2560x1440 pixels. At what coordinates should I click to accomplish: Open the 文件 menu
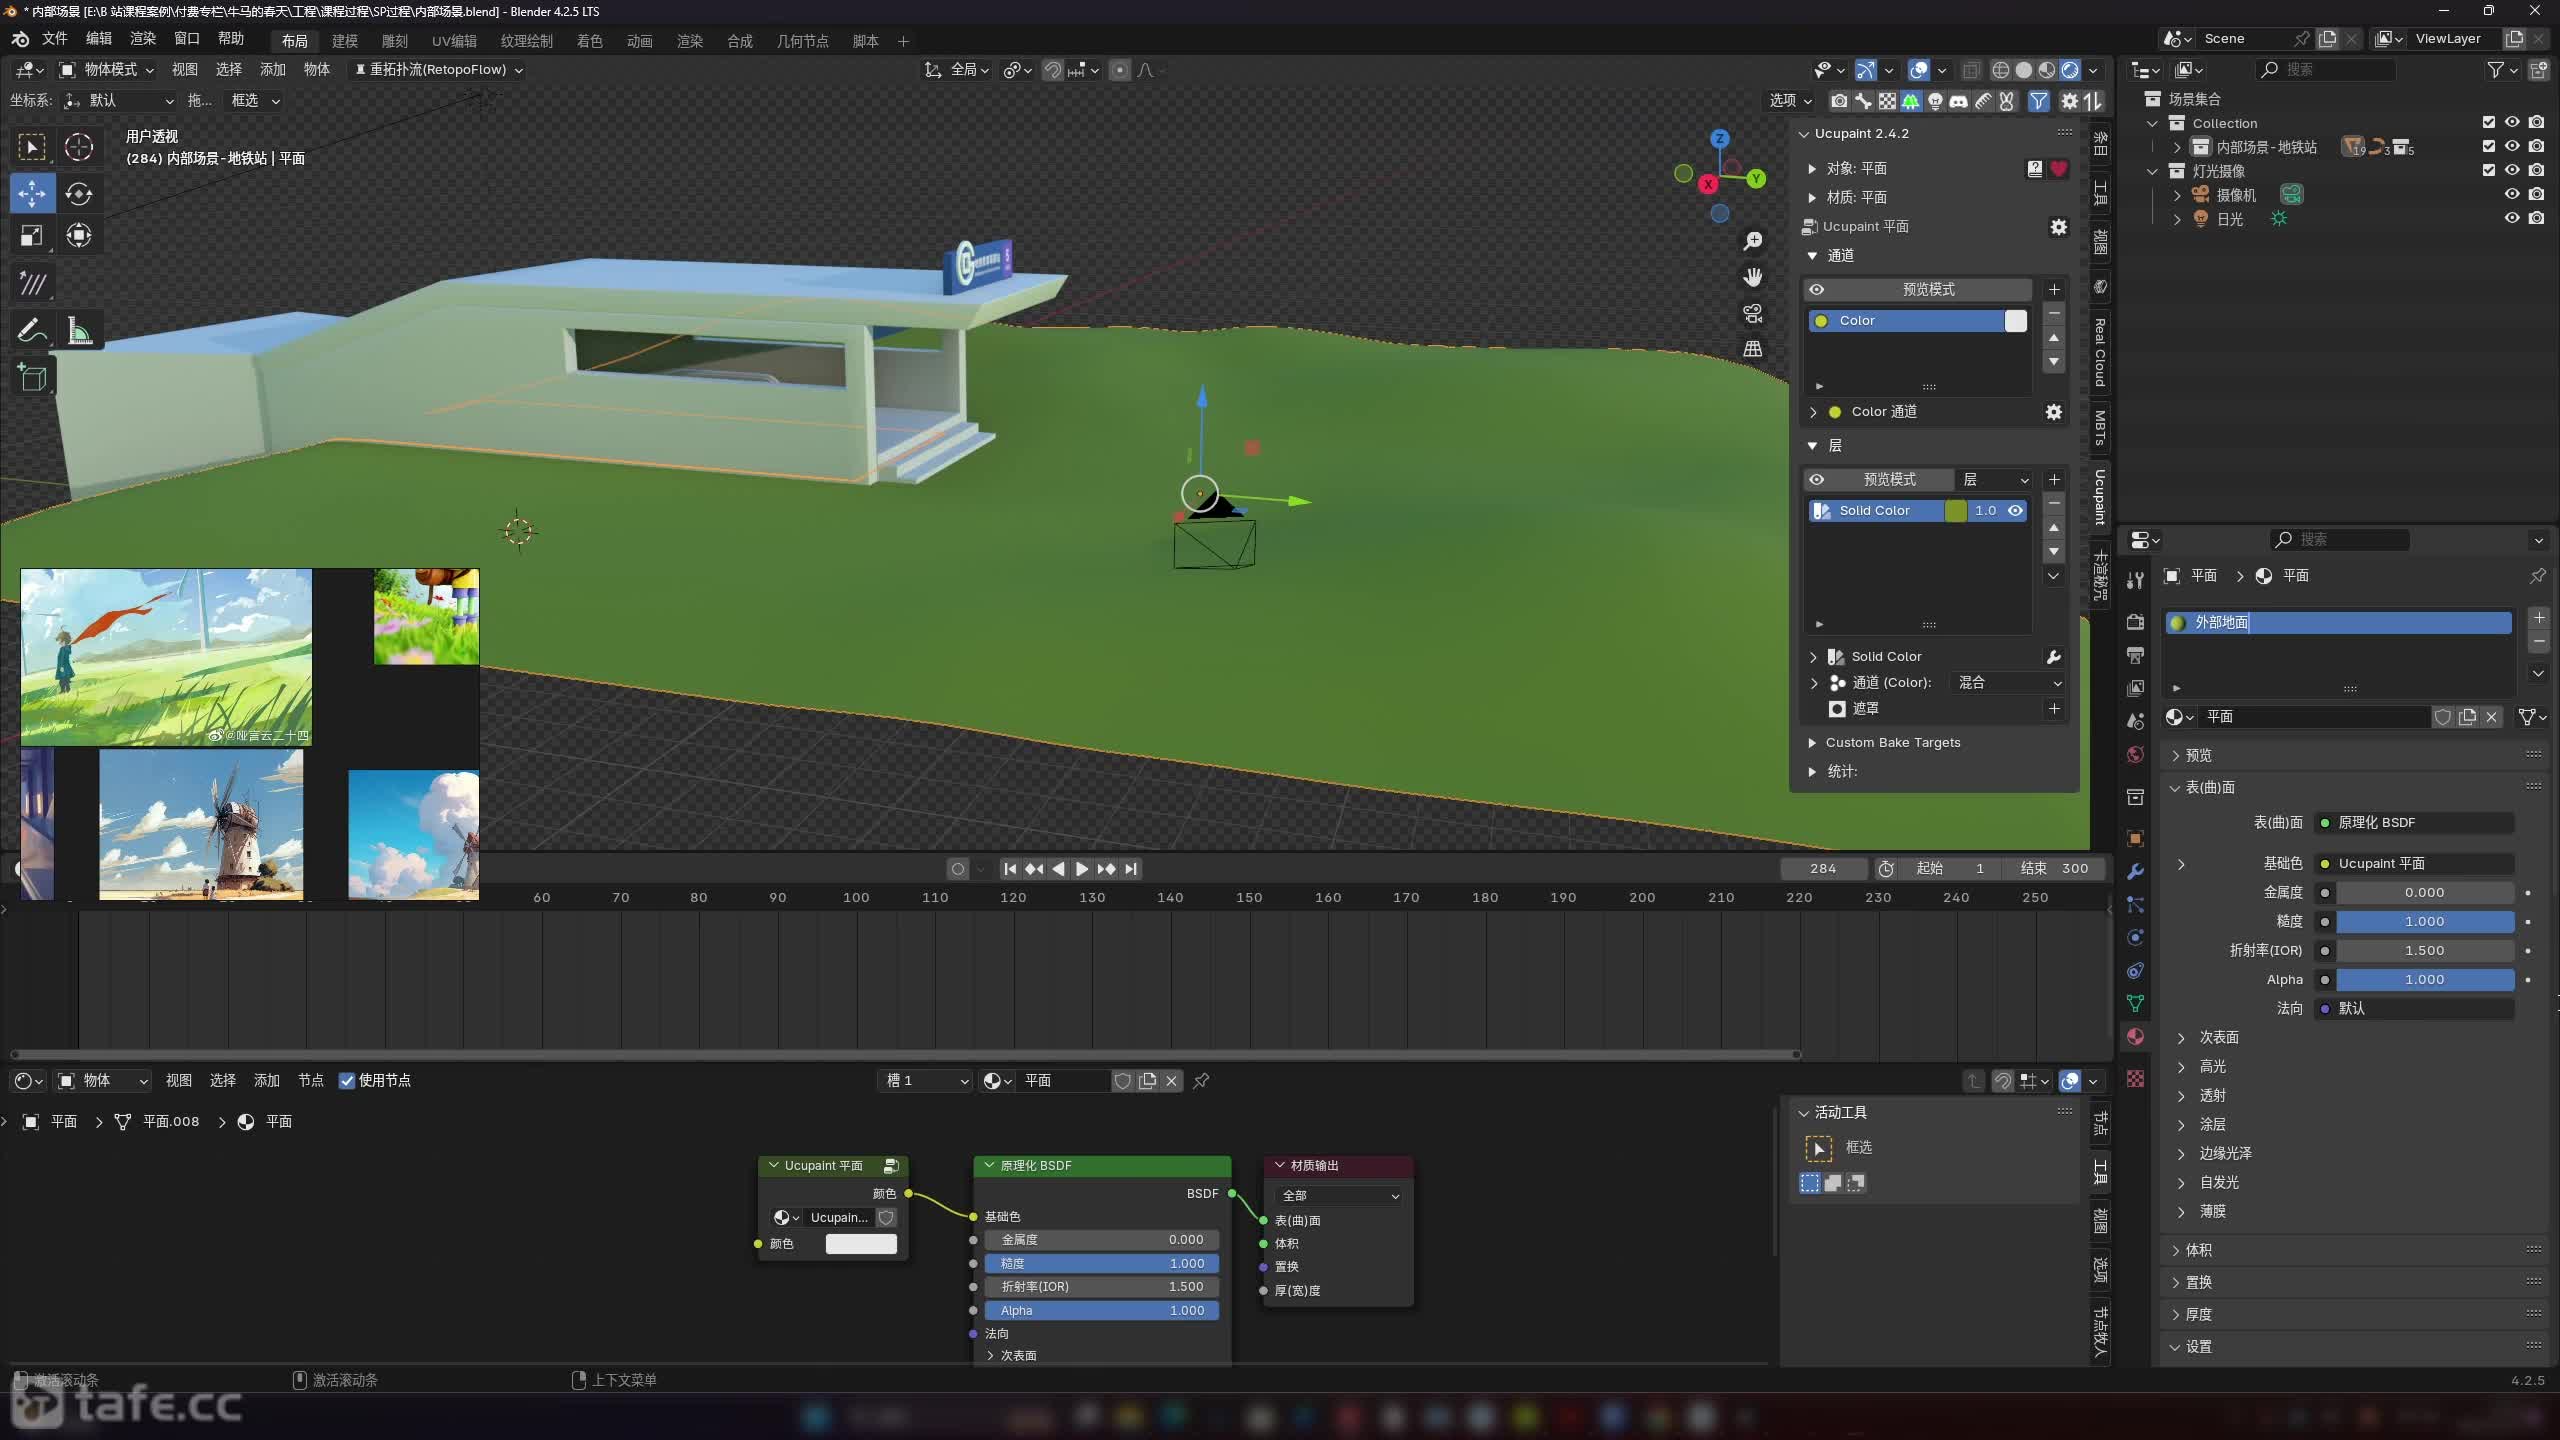54,38
